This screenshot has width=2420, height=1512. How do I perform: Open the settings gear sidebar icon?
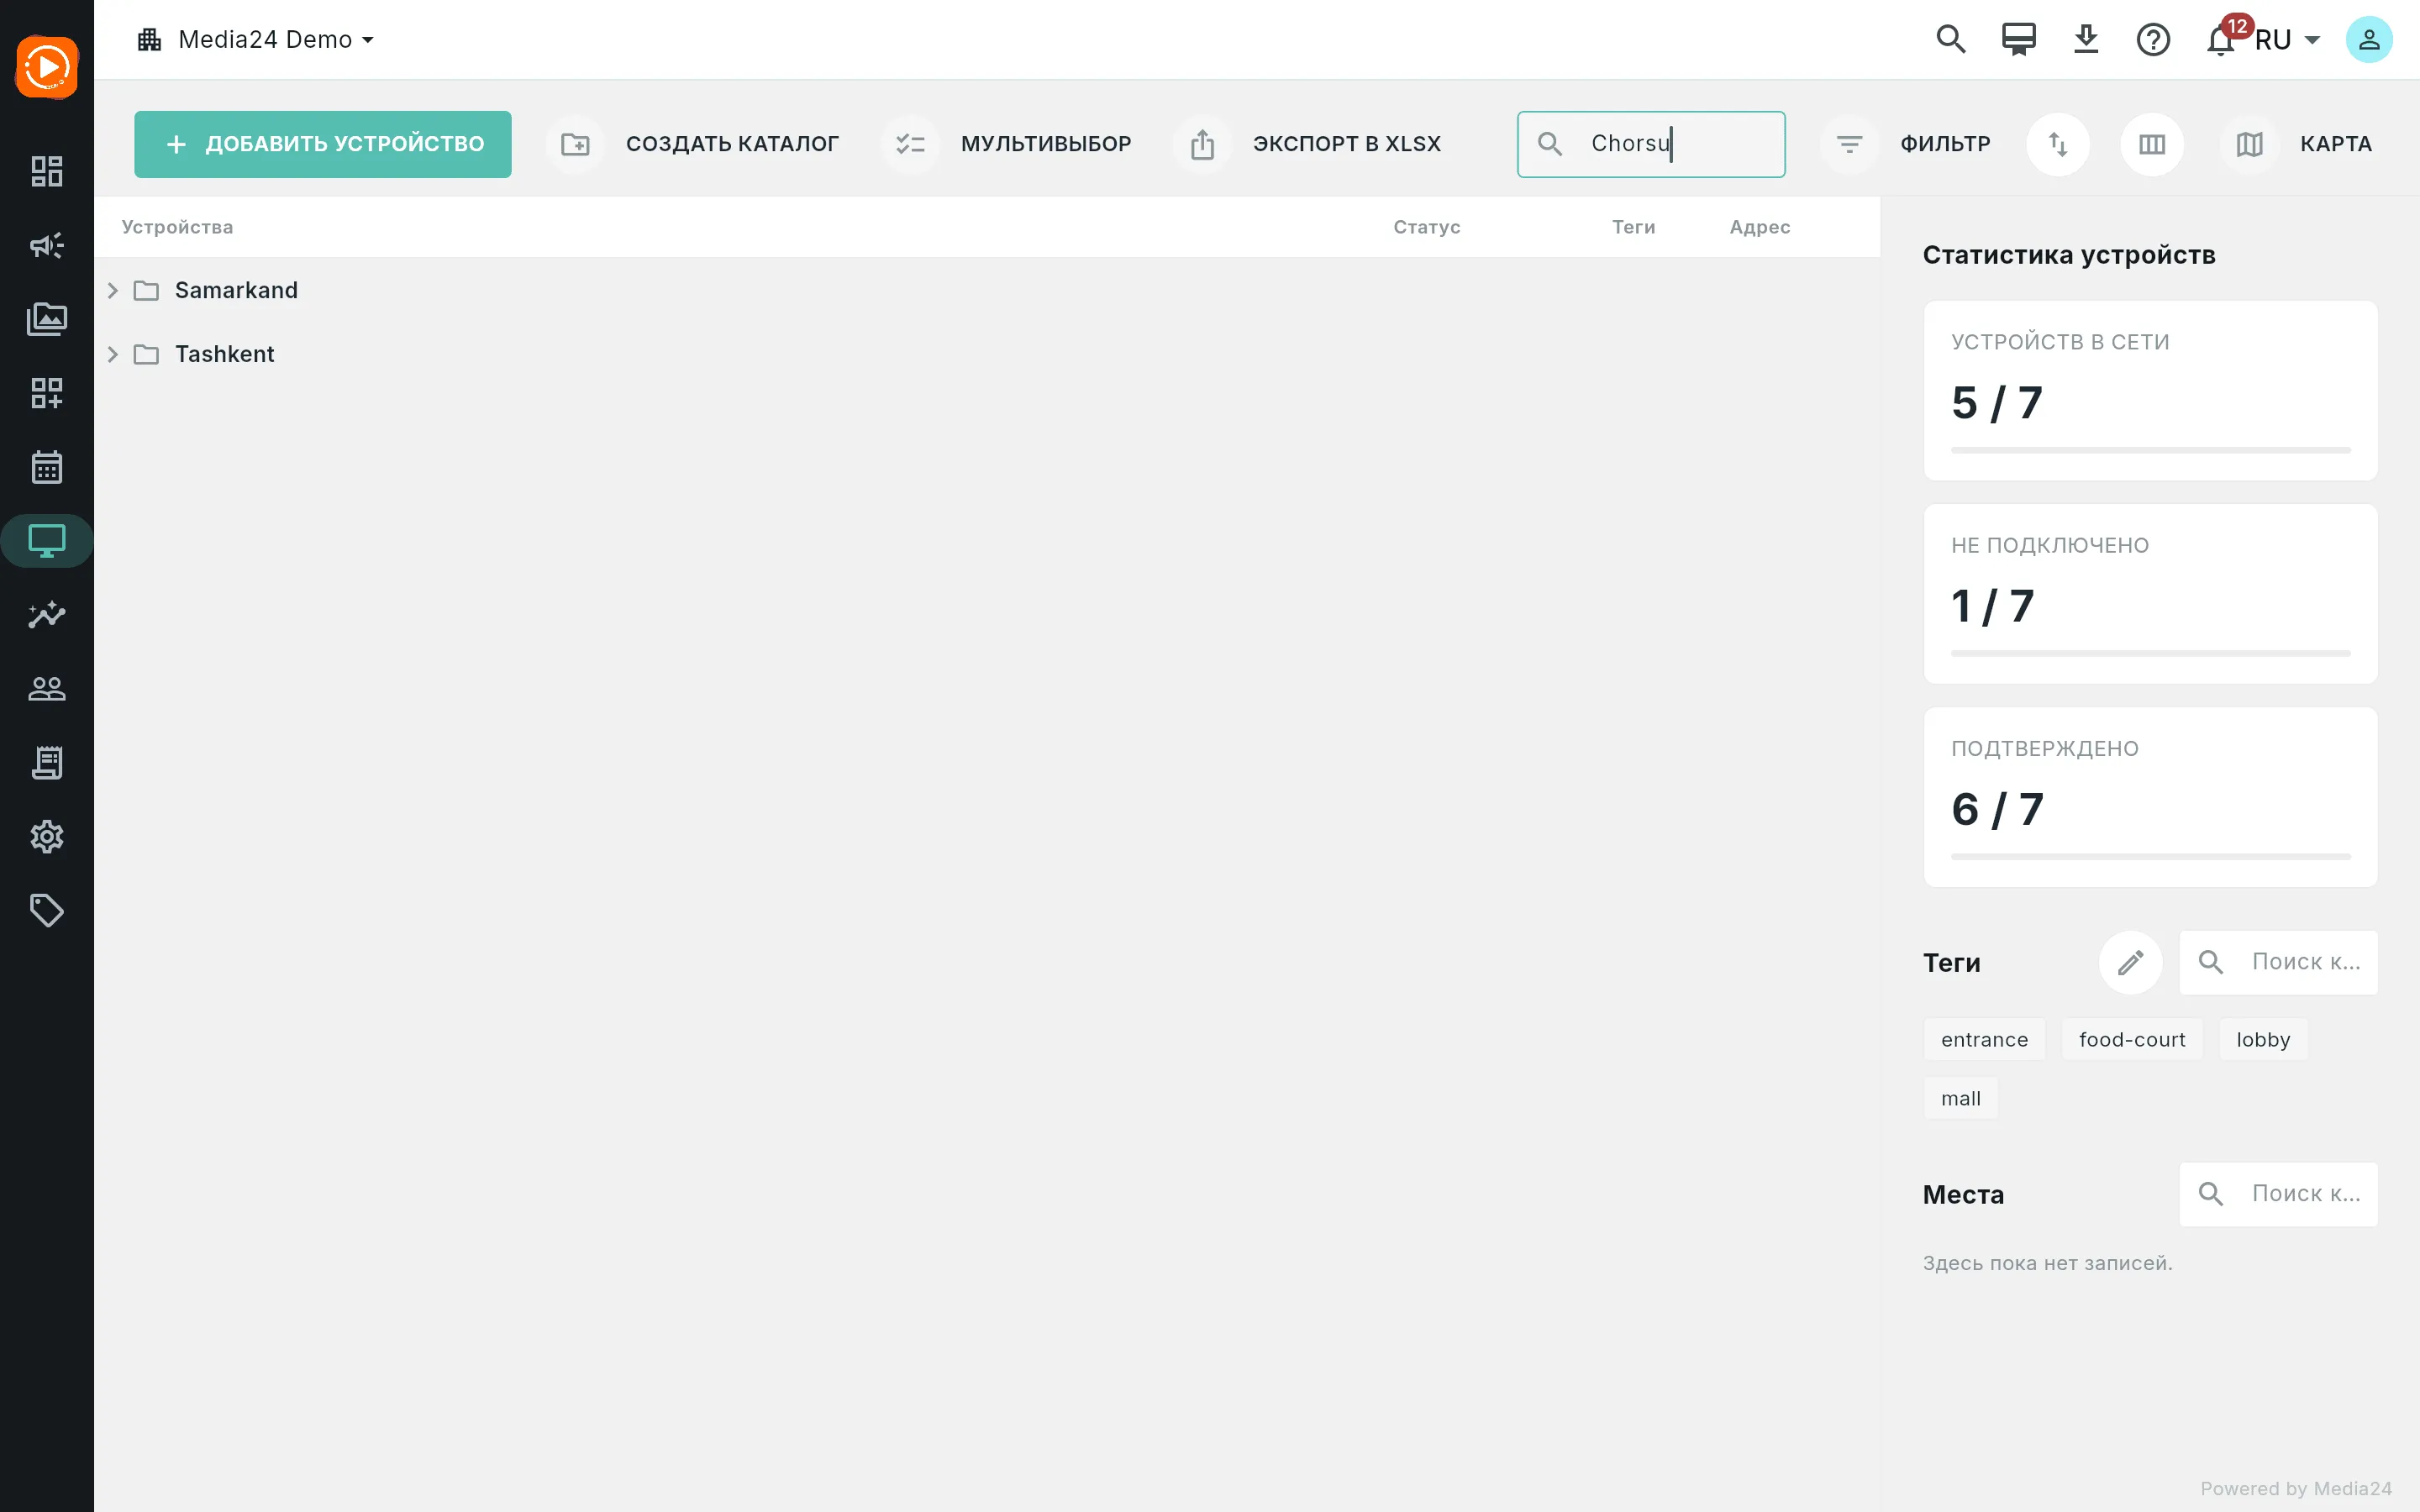pos(47,837)
